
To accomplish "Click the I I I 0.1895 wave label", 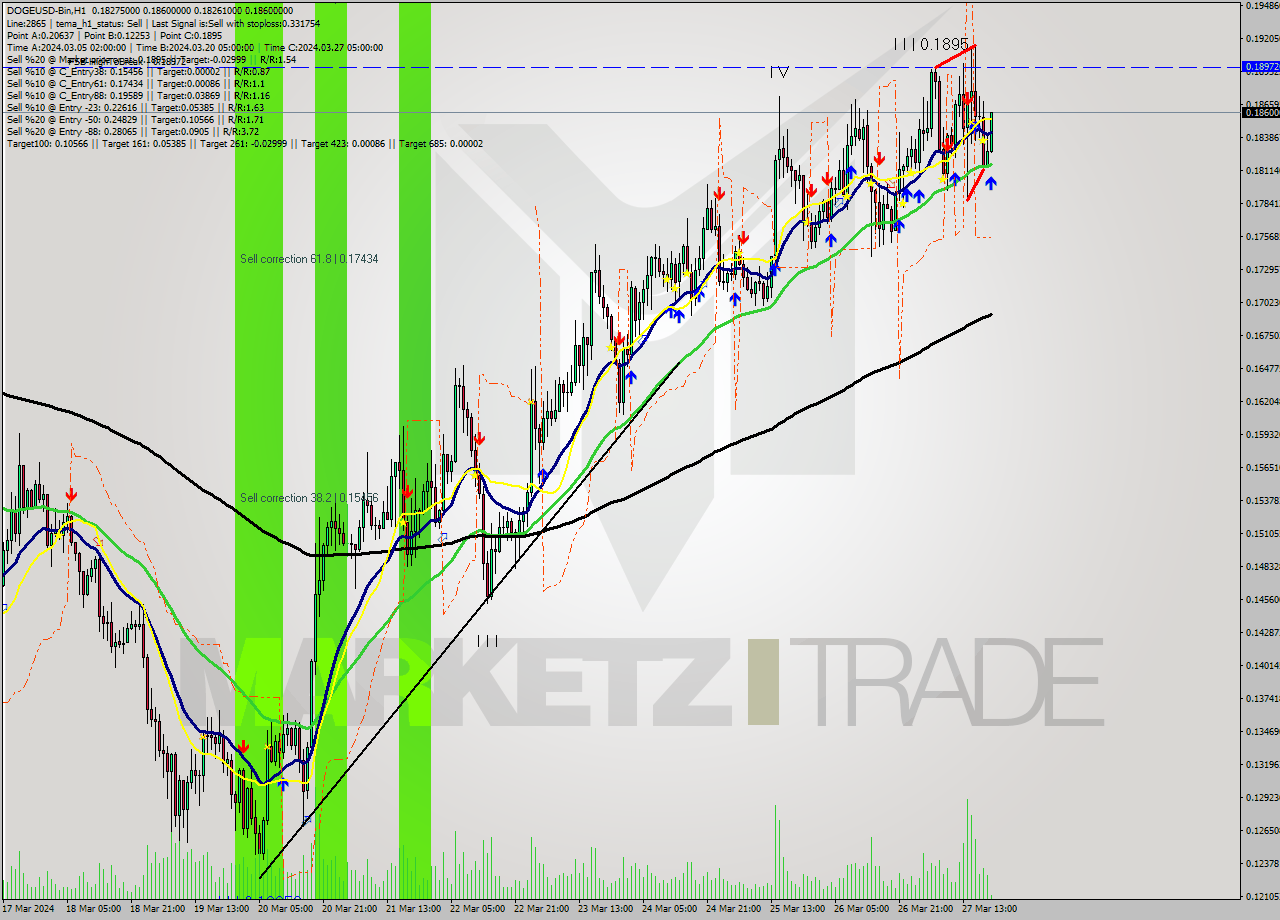I will (x=931, y=44).
